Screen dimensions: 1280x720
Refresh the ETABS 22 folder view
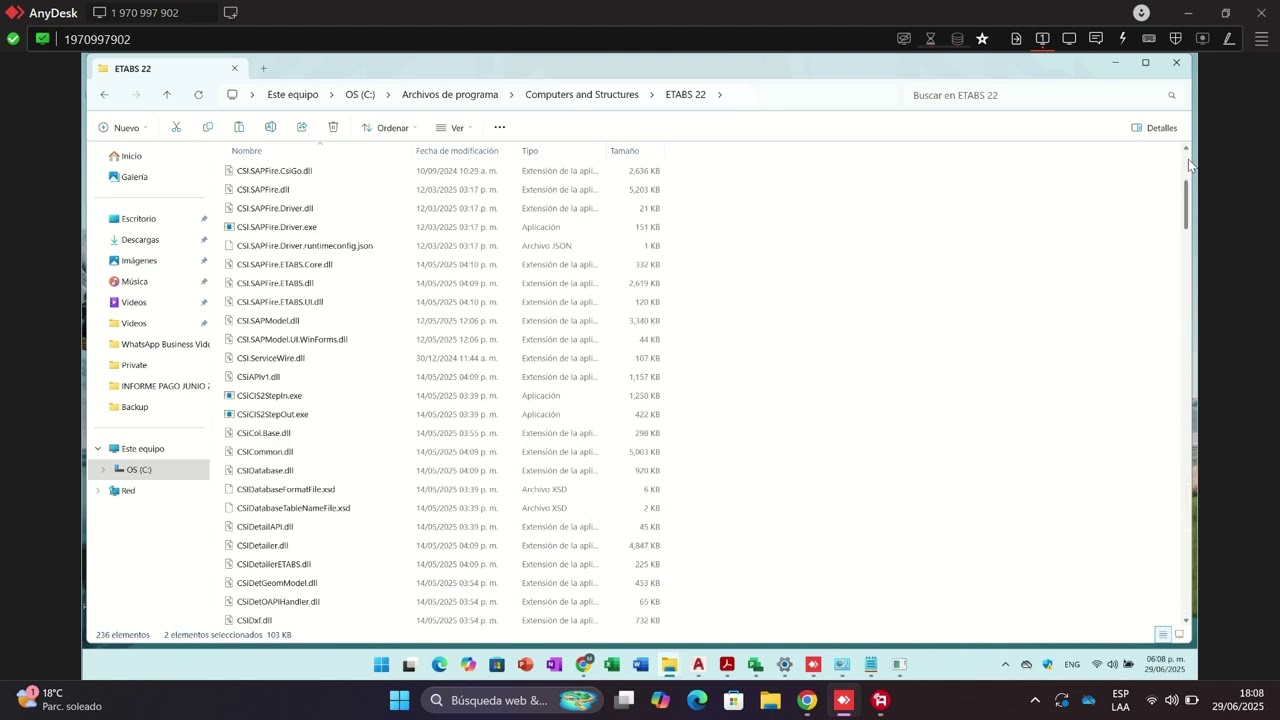[x=198, y=95]
